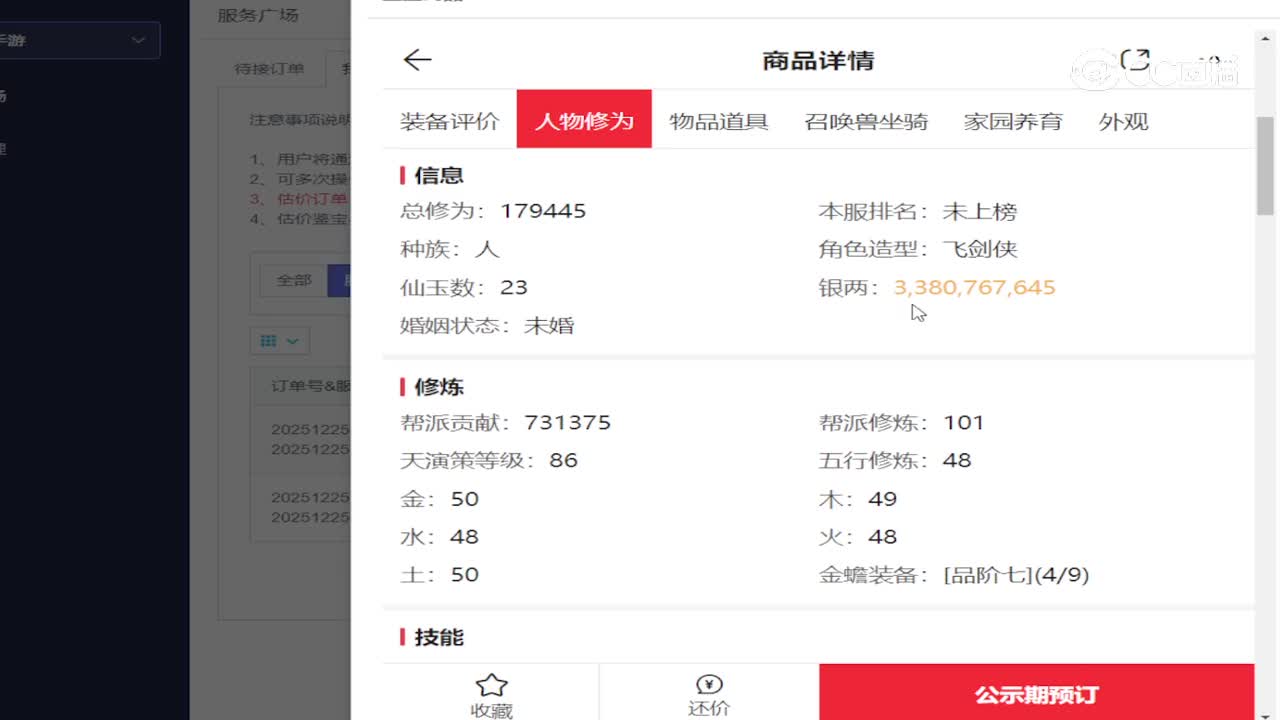
Task: Click the 技能 section heading
Action: click(x=439, y=637)
